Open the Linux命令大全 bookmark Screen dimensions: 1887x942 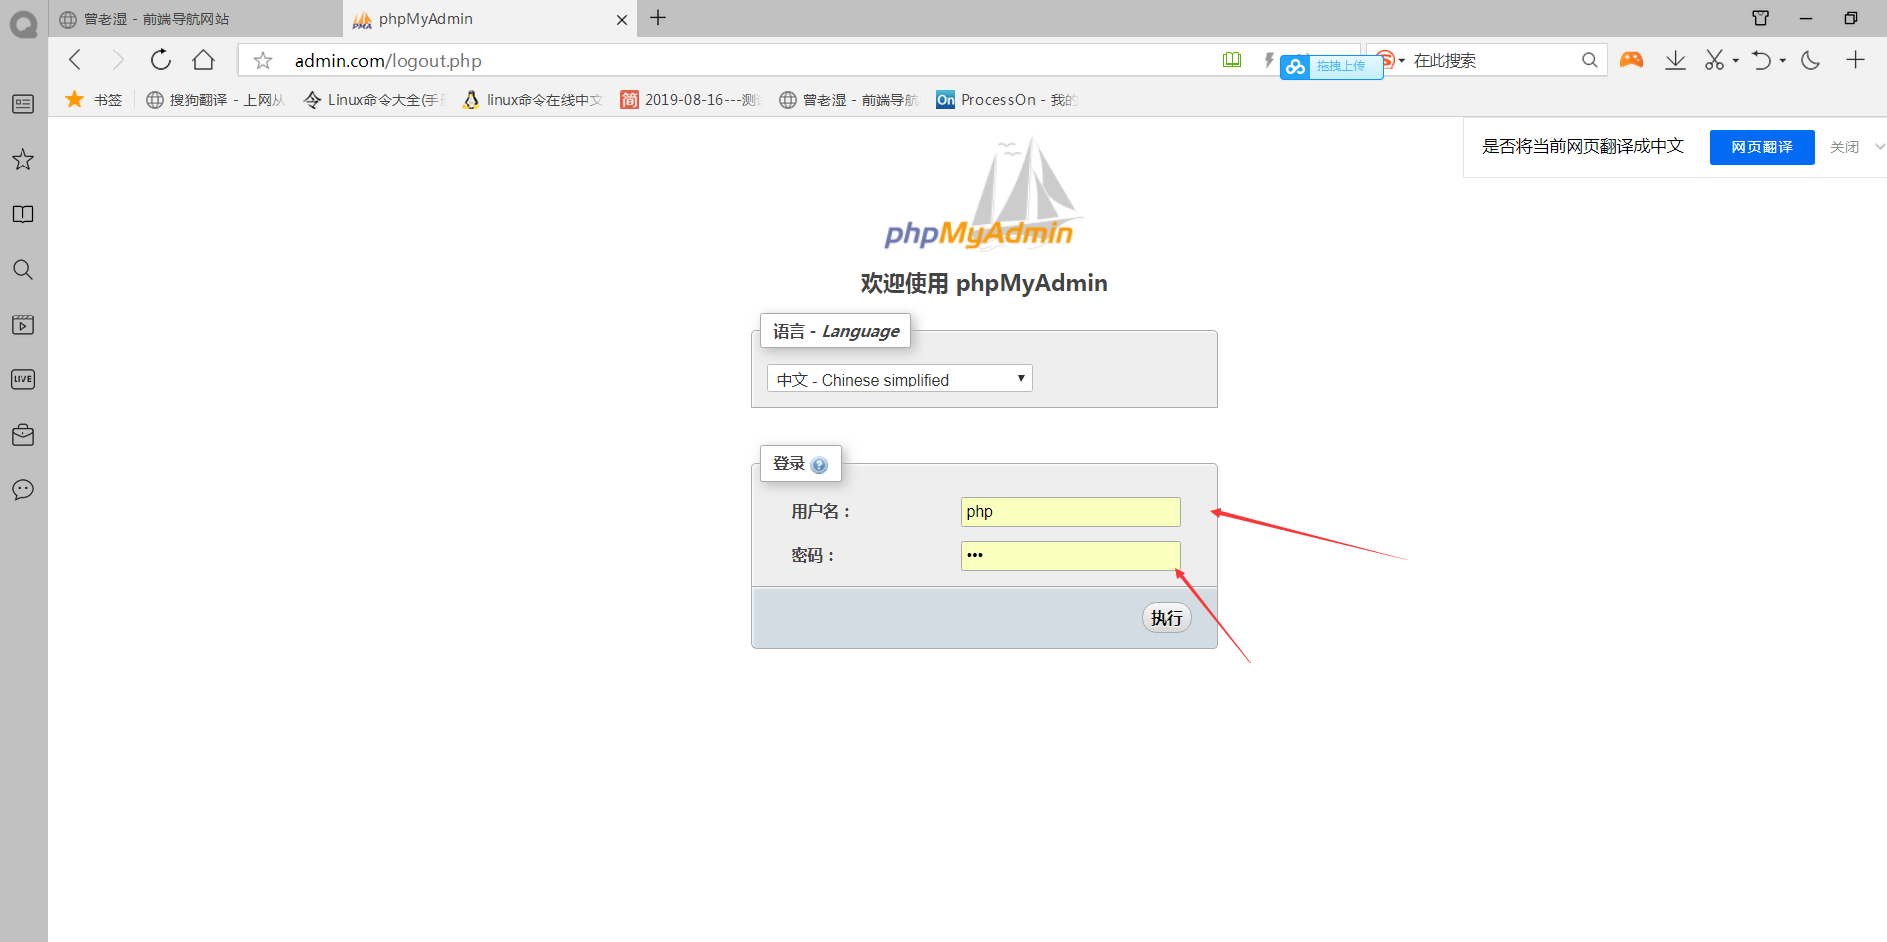pyautogui.click(x=375, y=99)
